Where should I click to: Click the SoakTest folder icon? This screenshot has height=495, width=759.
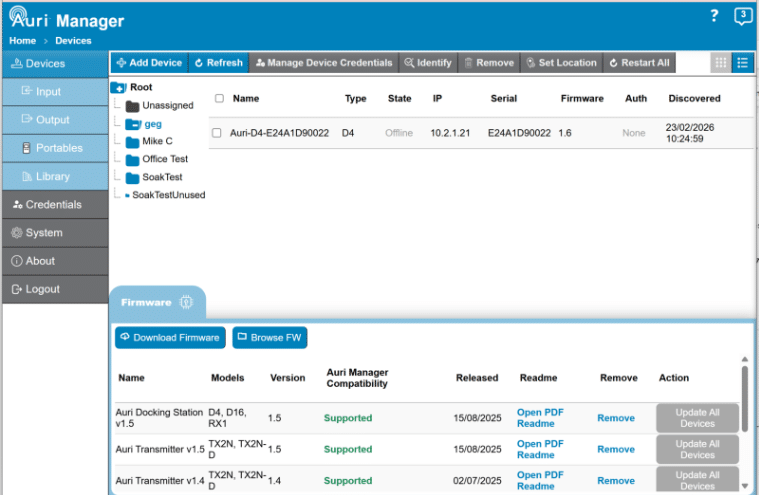pyautogui.click(x=132, y=178)
